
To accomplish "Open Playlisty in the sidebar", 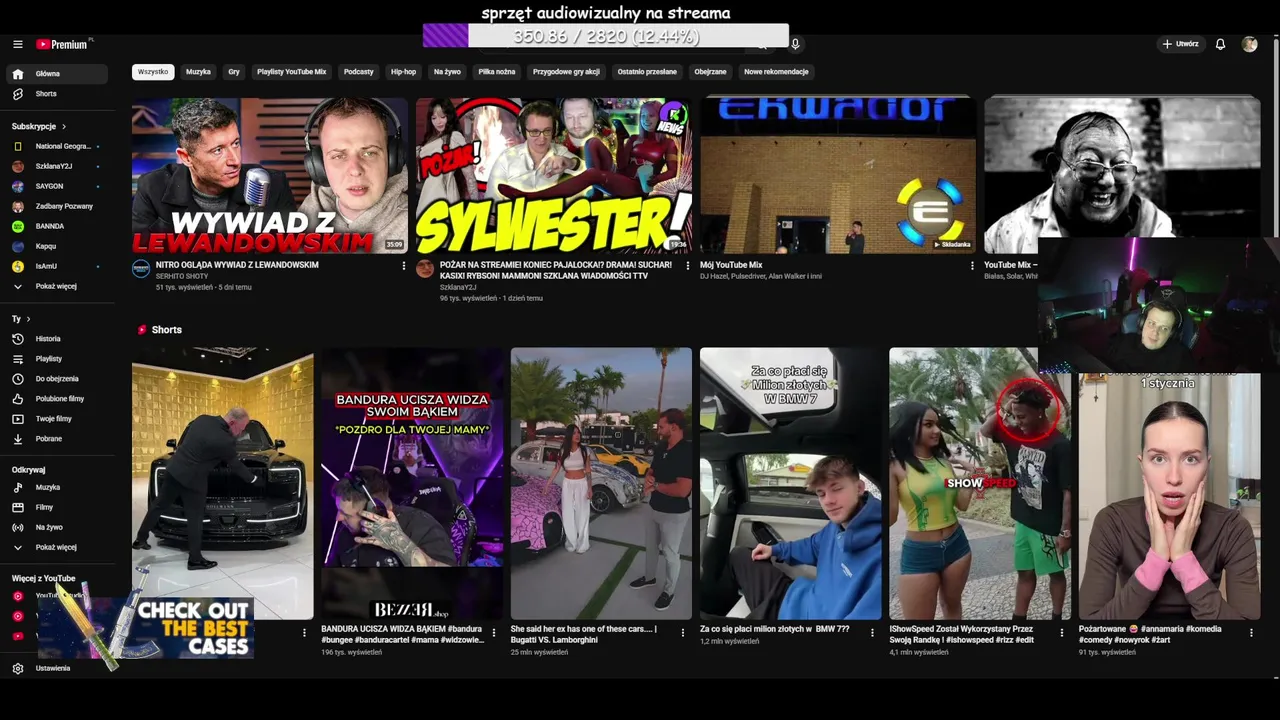I will 56,359.
